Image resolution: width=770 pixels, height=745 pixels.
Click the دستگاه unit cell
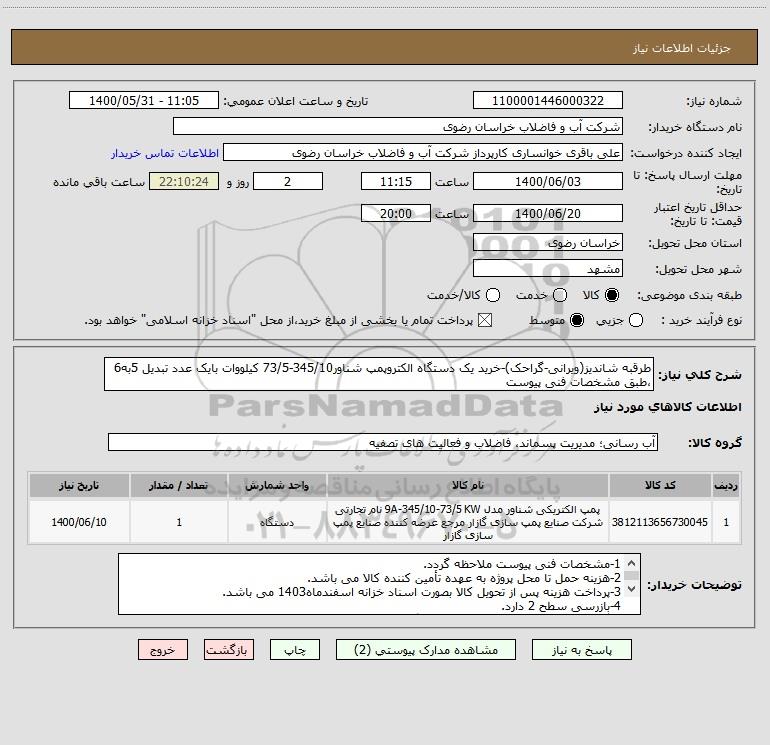[x=277, y=522]
